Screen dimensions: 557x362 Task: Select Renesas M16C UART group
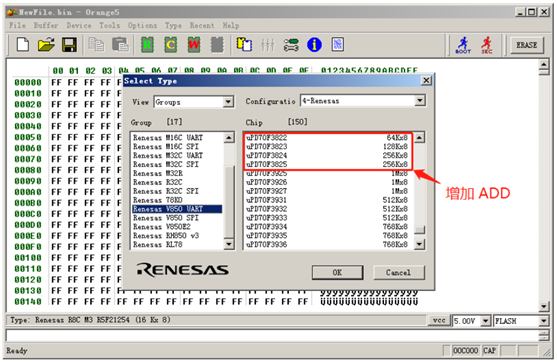point(177,137)
